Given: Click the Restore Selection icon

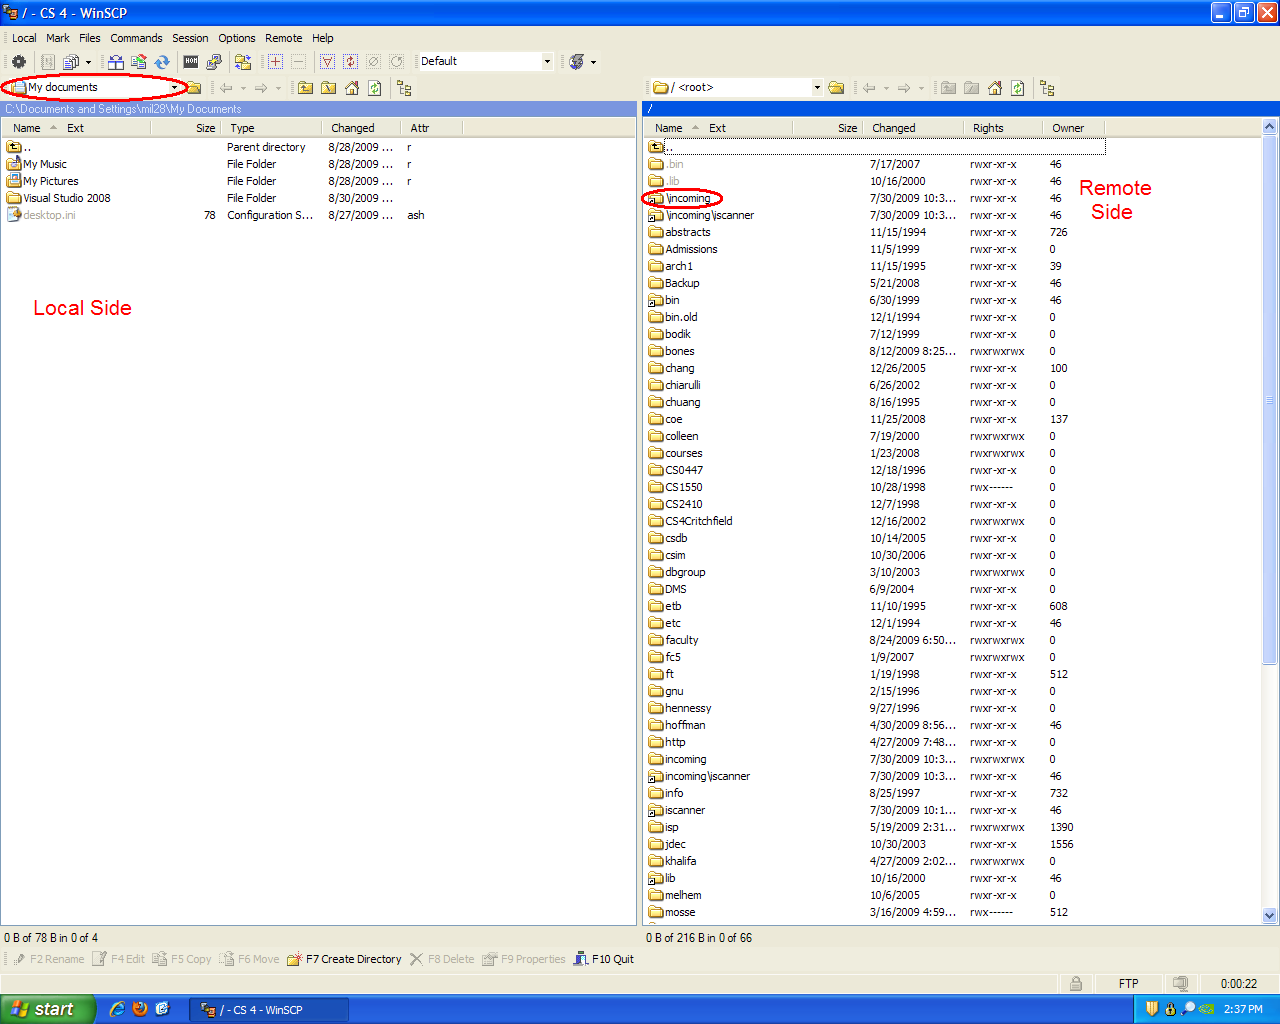Looking at the screenshot, I should (x=396, y=62).
